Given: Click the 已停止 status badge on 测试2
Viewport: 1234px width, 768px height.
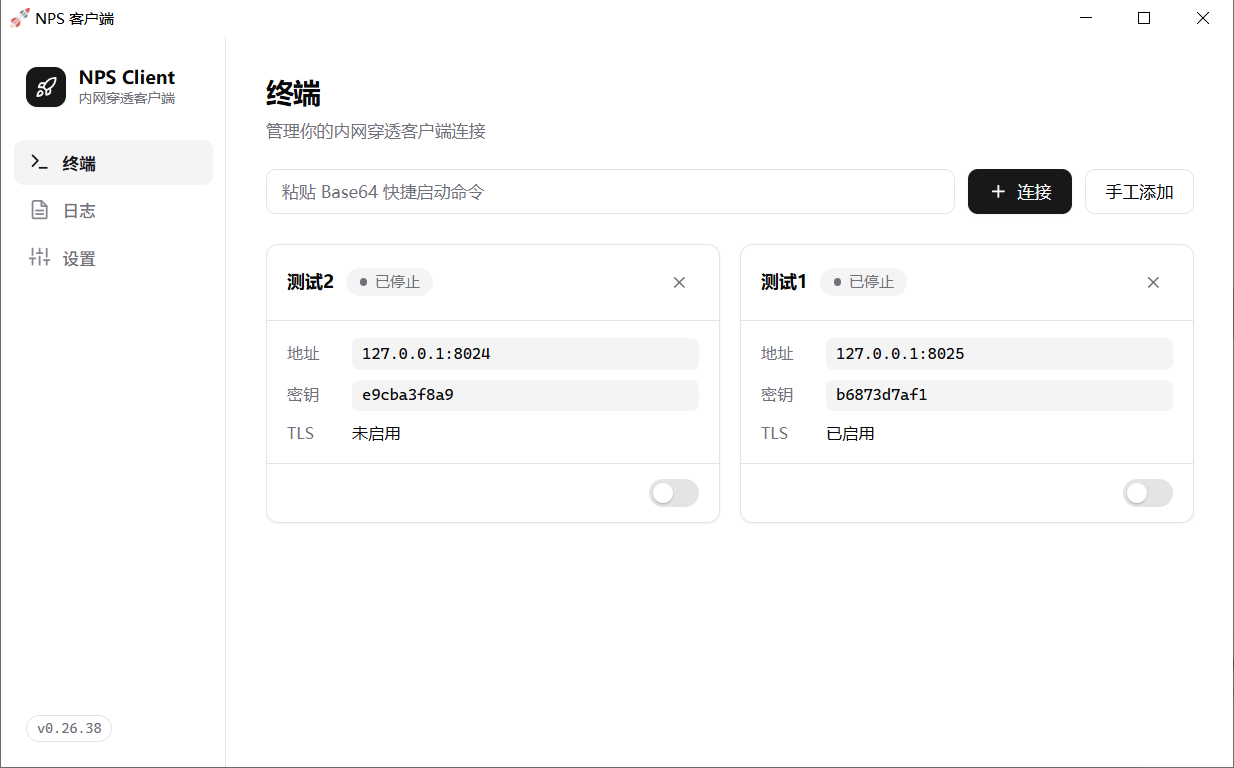Looking at the screenshot, I should pos(389,282).
